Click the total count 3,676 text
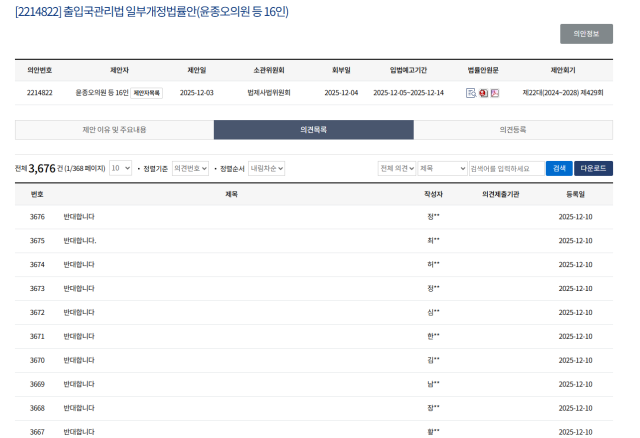 coord(42,169)
